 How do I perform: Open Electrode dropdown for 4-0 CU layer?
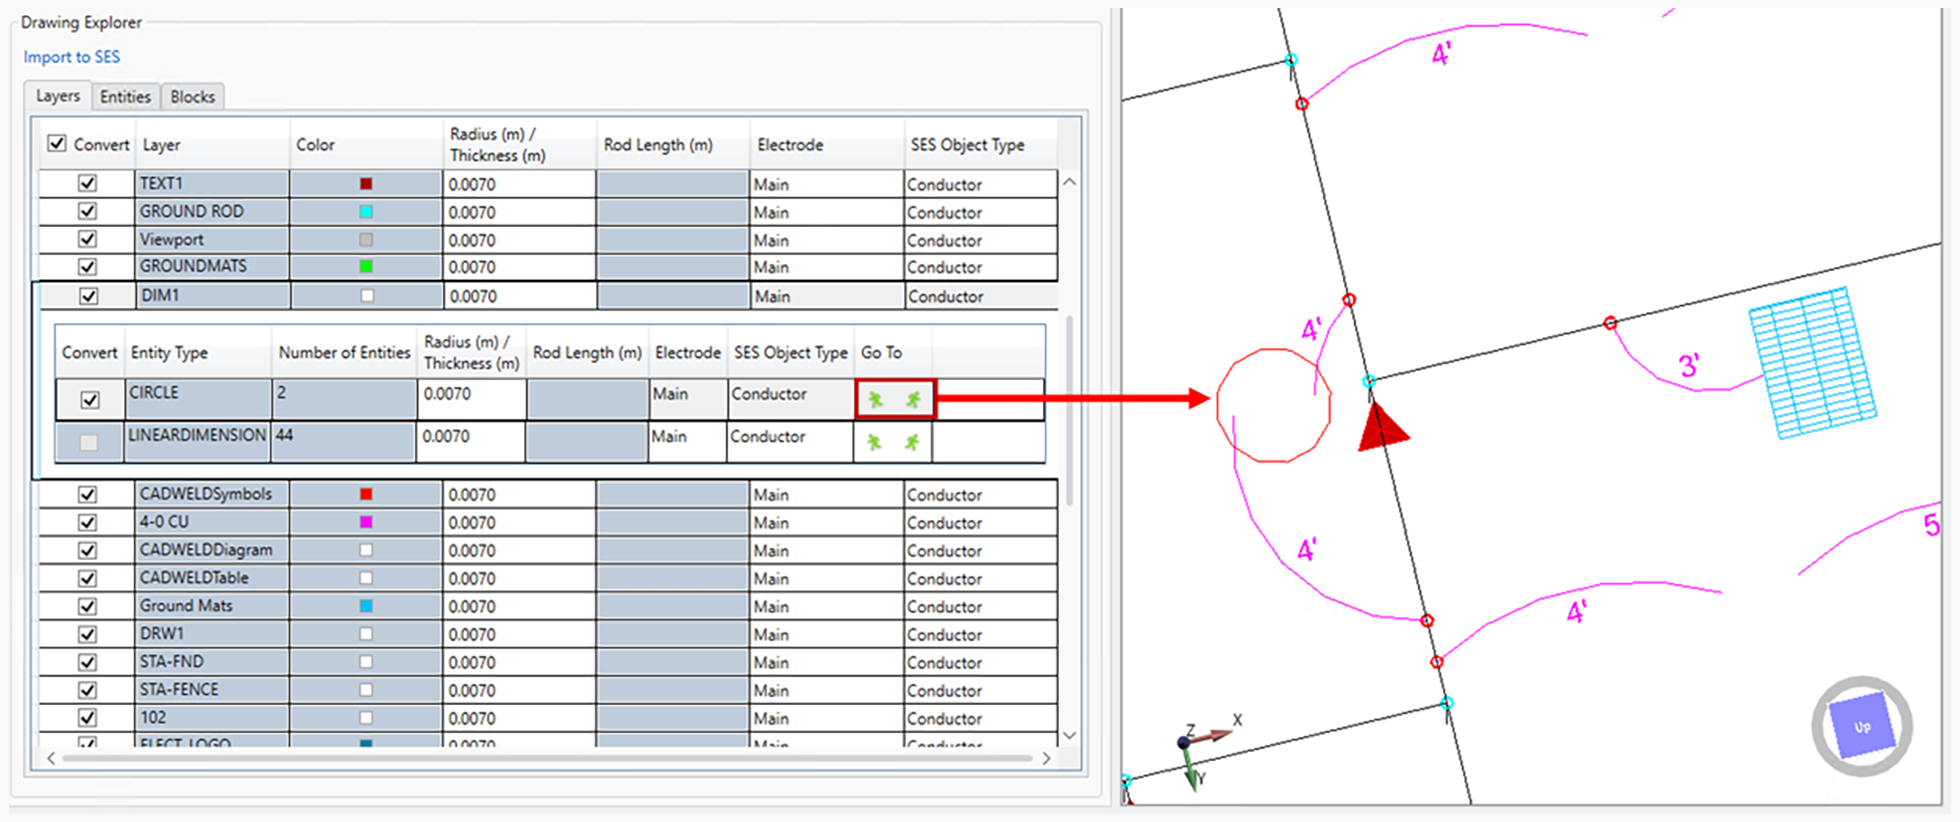point(826,522)
